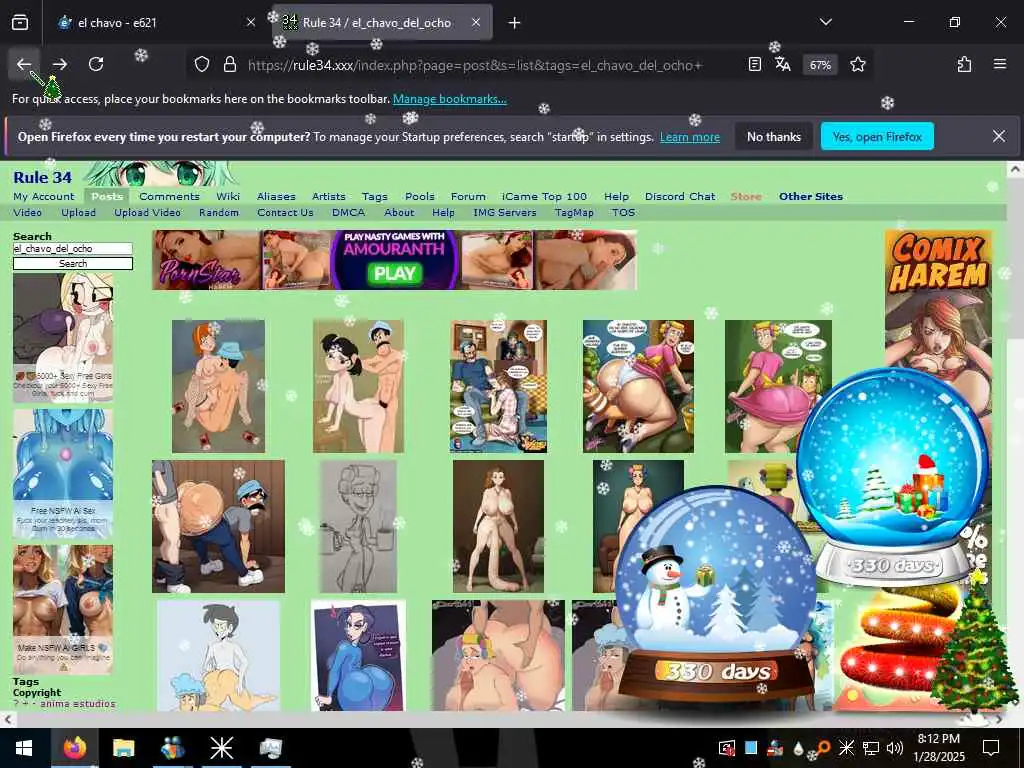Click the 'Search' button under the tag field

click(x=72, y=264)
